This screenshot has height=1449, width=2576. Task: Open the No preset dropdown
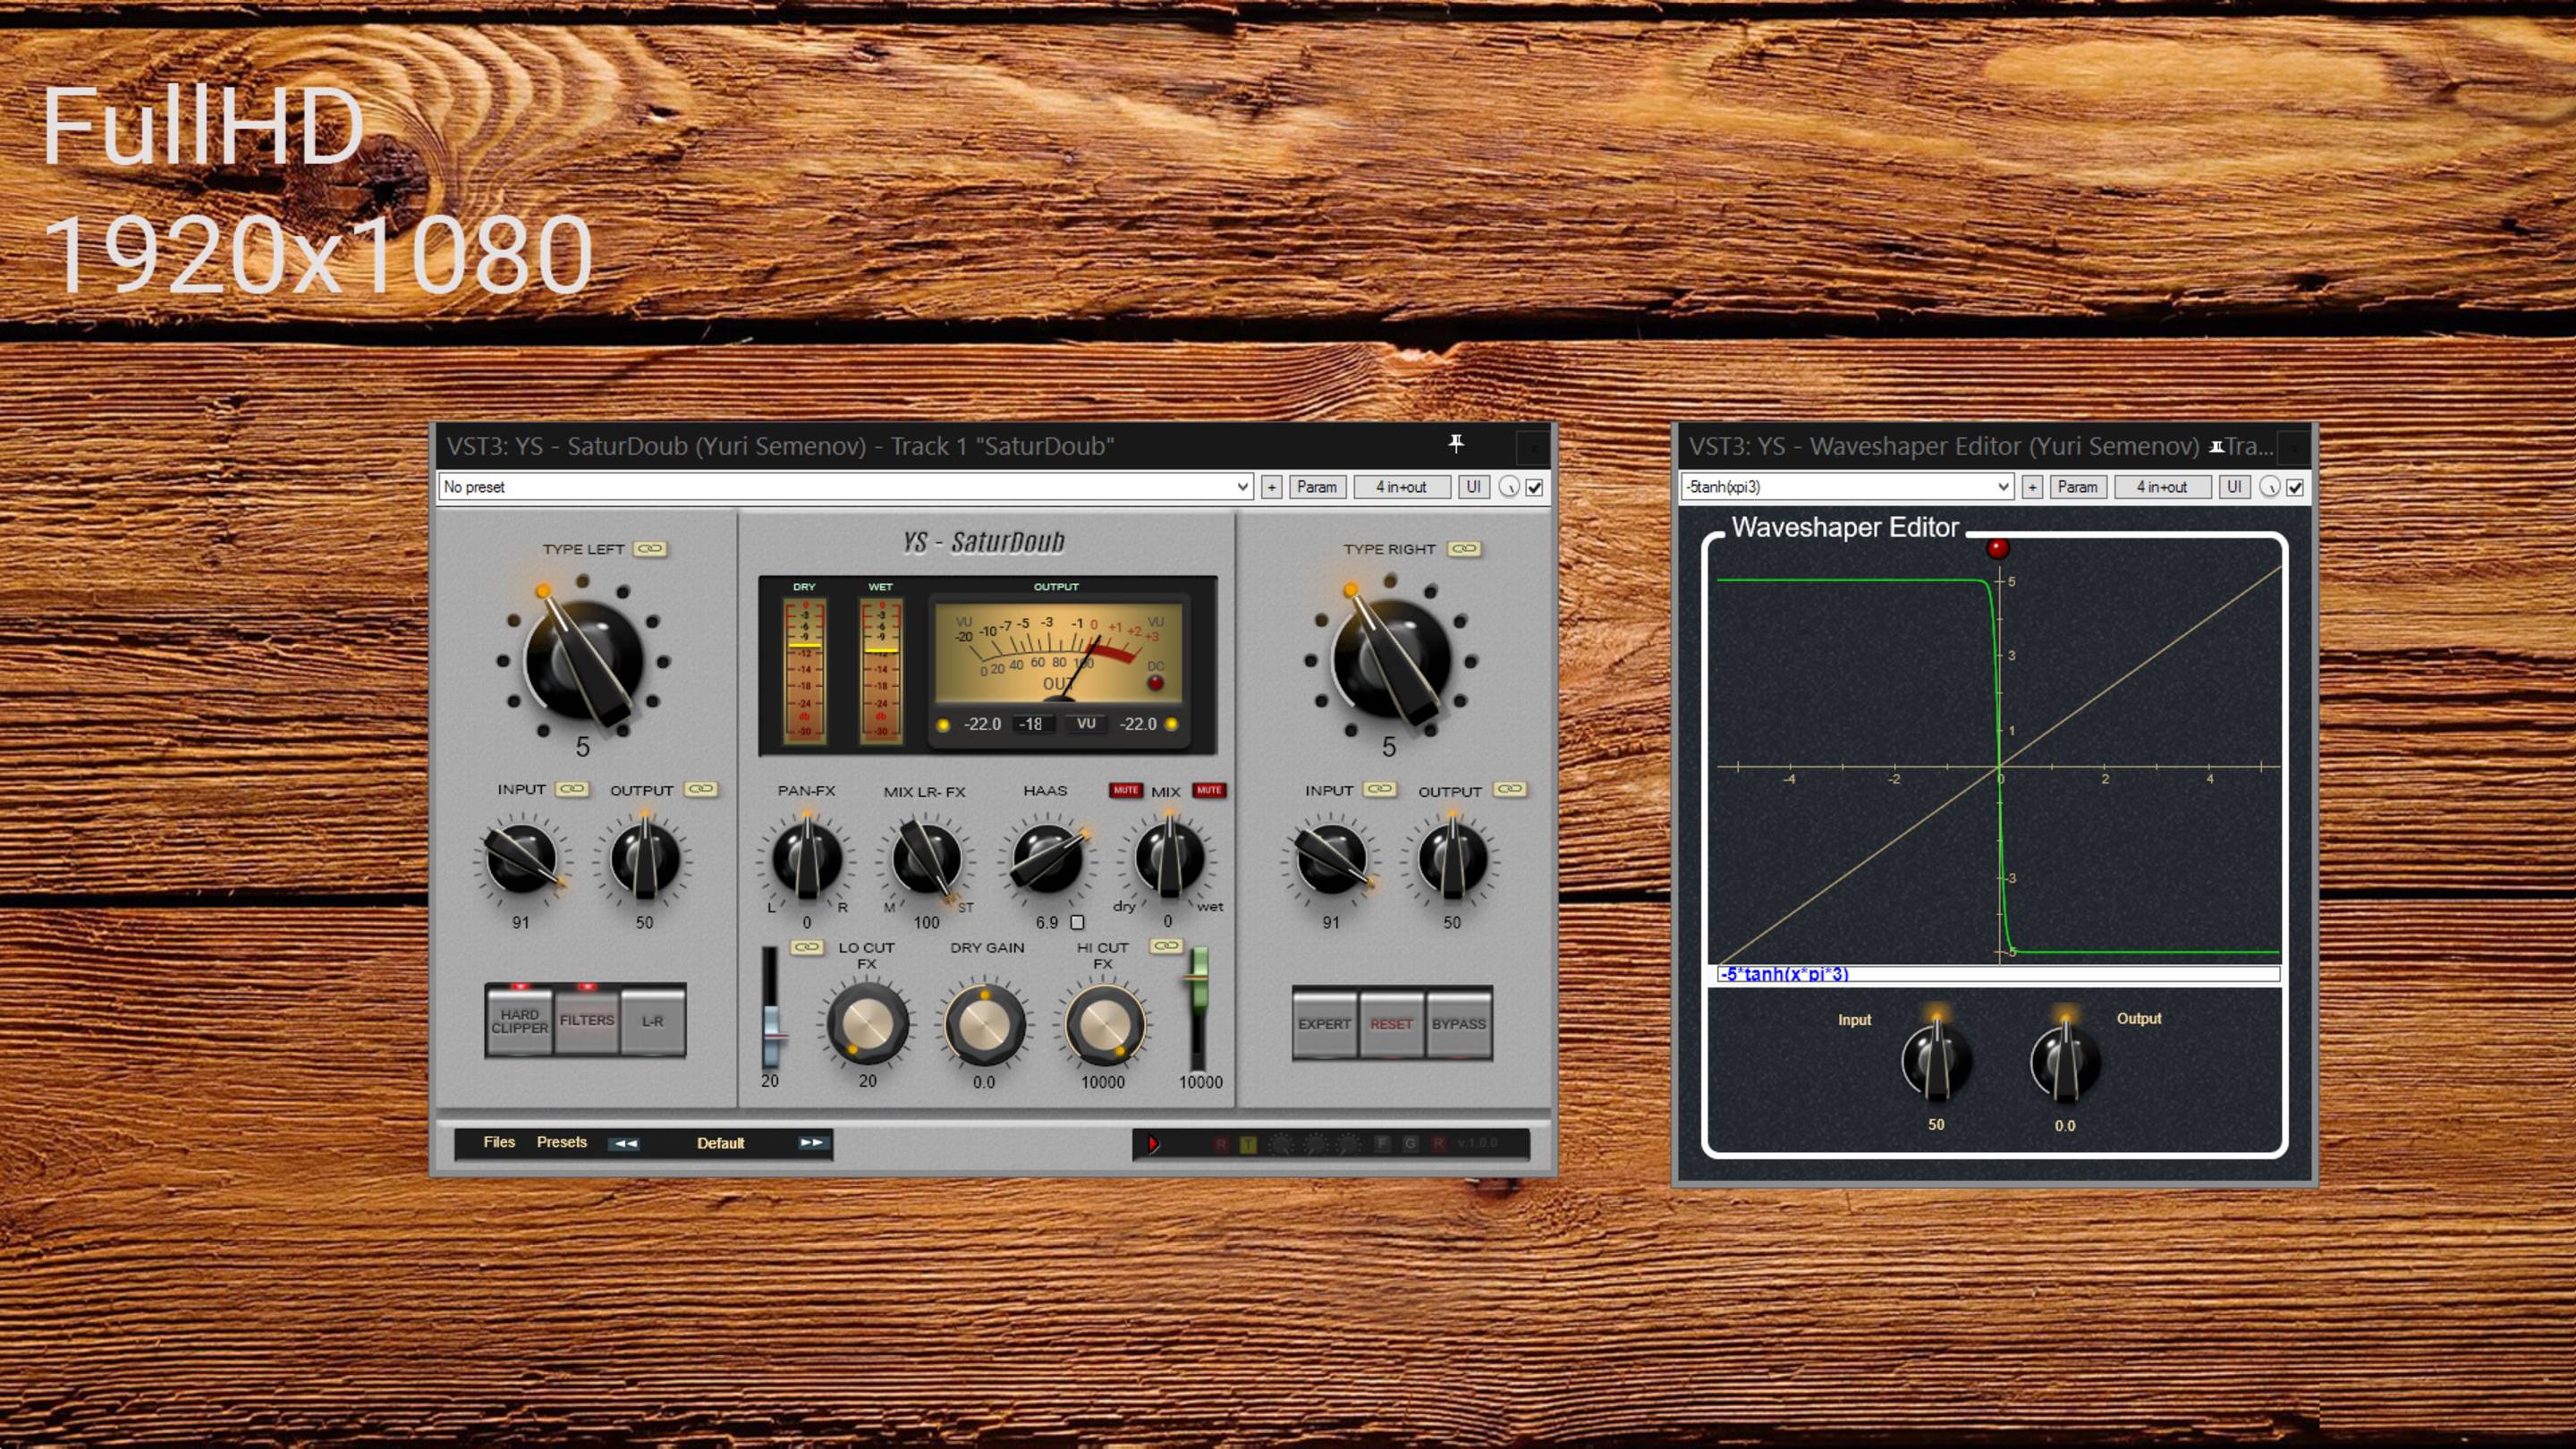coord(846,487)
